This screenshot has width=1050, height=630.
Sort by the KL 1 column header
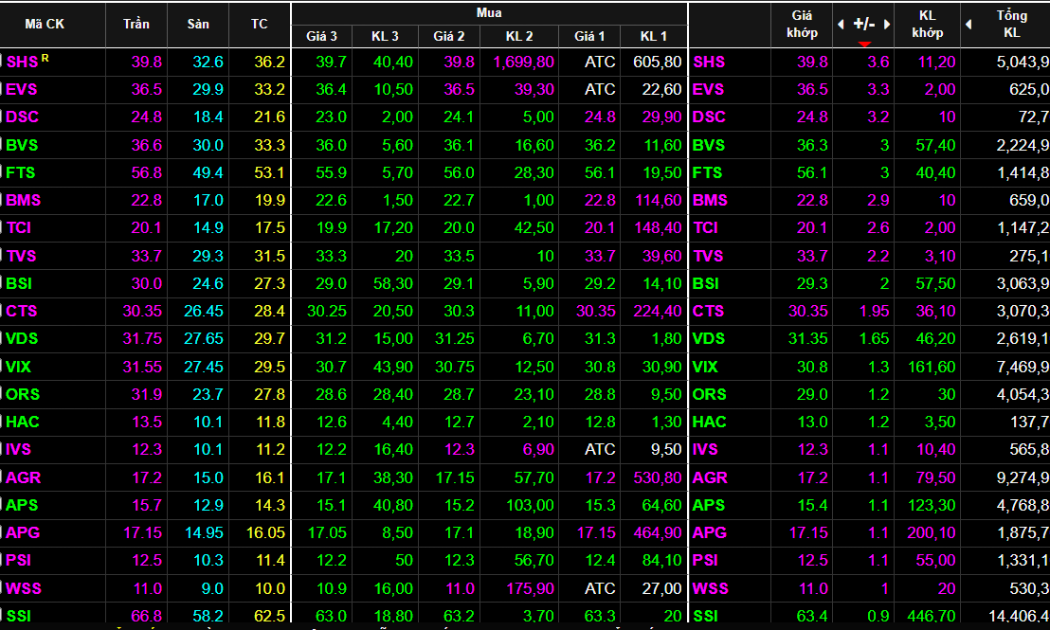pyautogui.click(x=654, y=36)
